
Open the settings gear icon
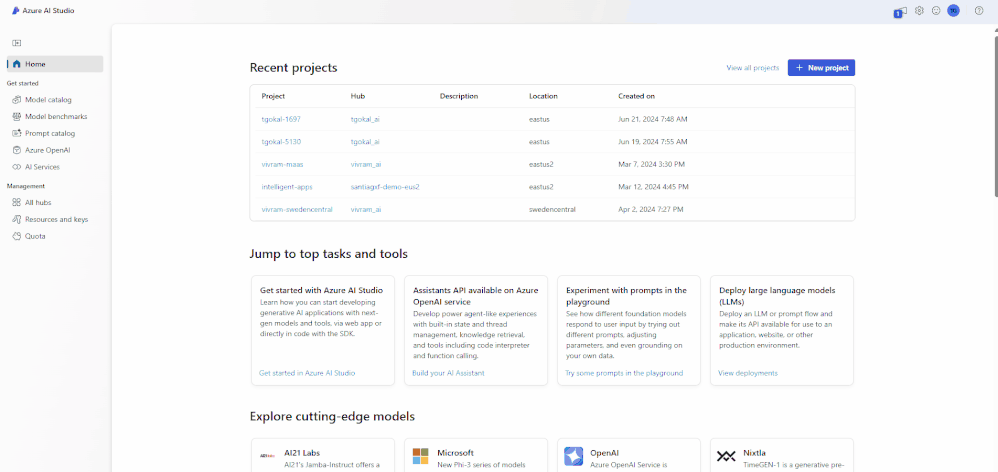point(919,11)
